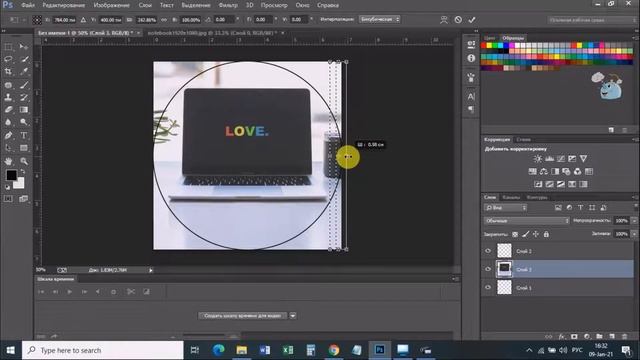Screen dimensions: 640x360
Task: Add a Curves adjustment
Action: 561,159
